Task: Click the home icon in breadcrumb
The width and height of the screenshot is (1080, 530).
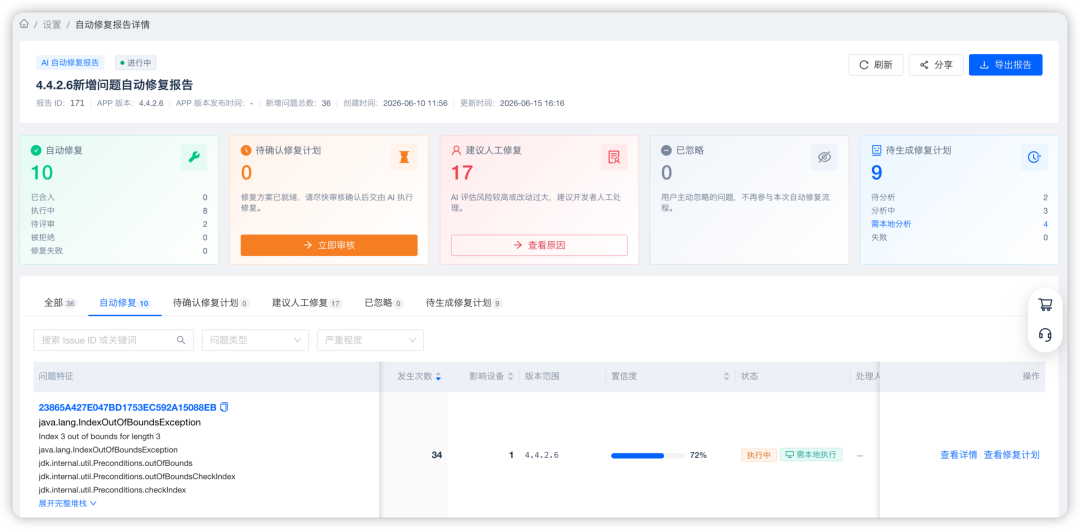Action: 24,24
